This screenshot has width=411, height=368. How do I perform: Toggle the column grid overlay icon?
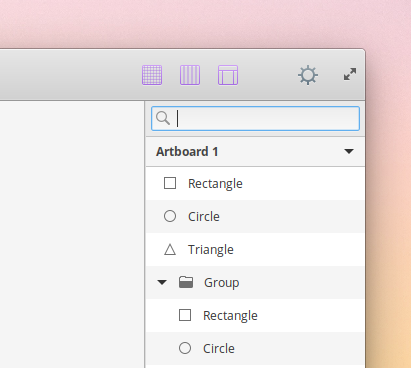pyautogui.click(x=190, y=75)
